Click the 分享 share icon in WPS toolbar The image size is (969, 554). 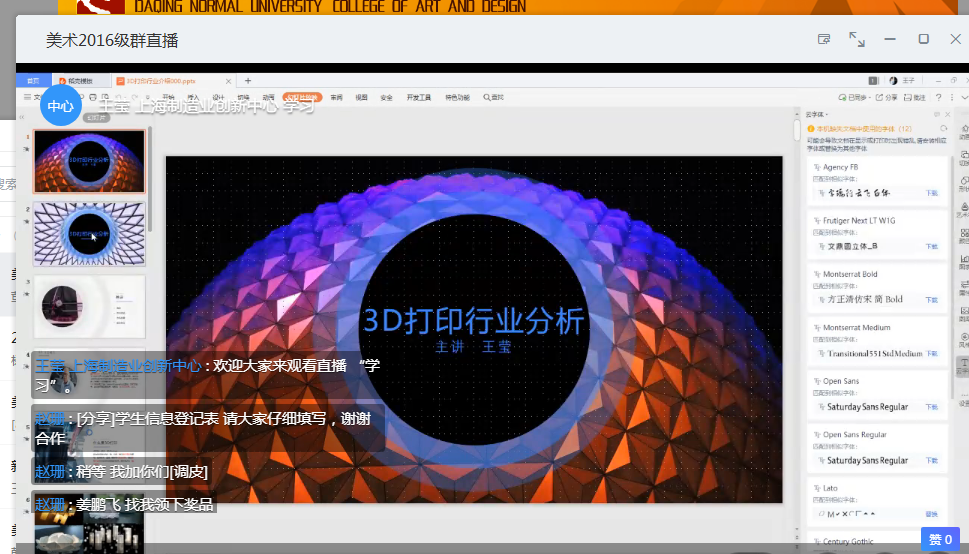pos(886,97)
